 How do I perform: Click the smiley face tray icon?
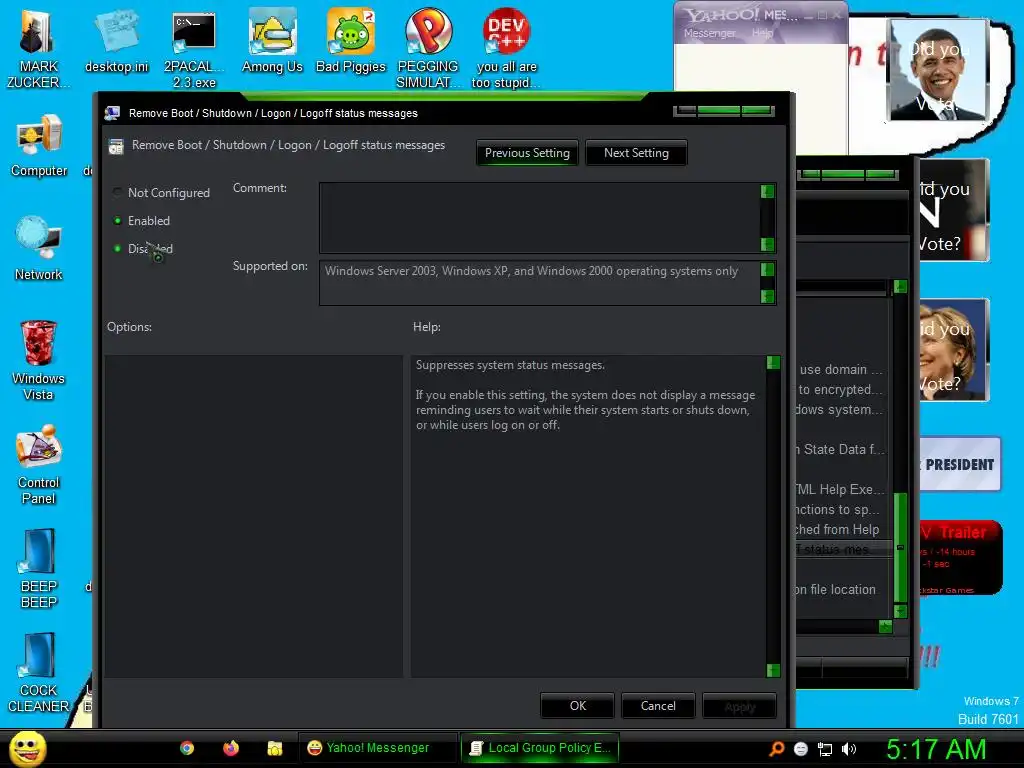[x=801, y=749]
